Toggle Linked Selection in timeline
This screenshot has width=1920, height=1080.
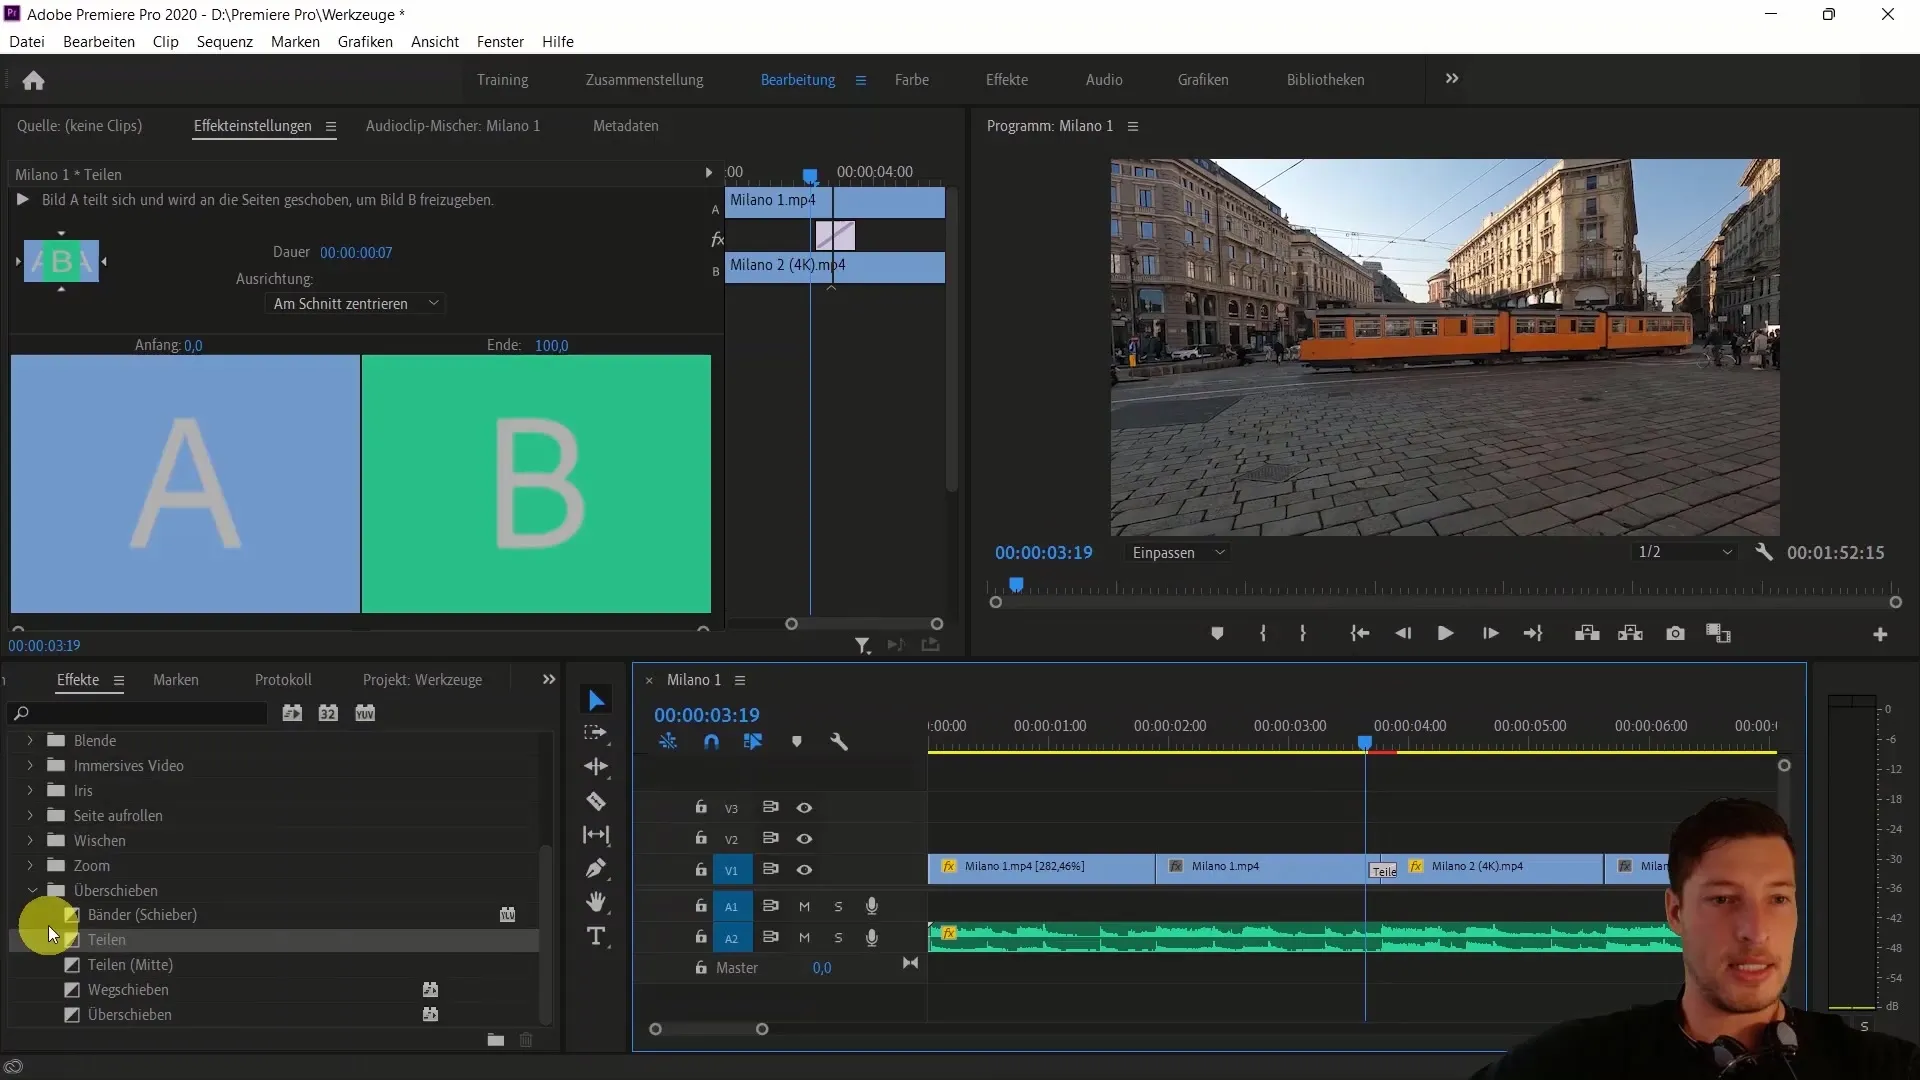pos(753,742)
